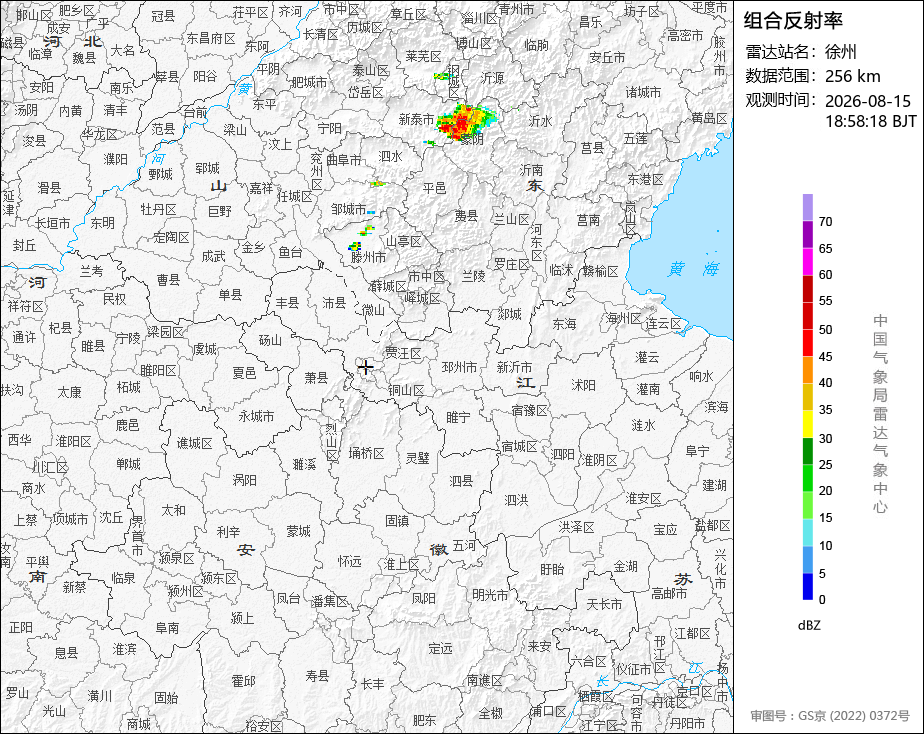Viewport: 924px width, 734px height.
Task: Click the 黄海 sea label
Action: coord(694,269)
